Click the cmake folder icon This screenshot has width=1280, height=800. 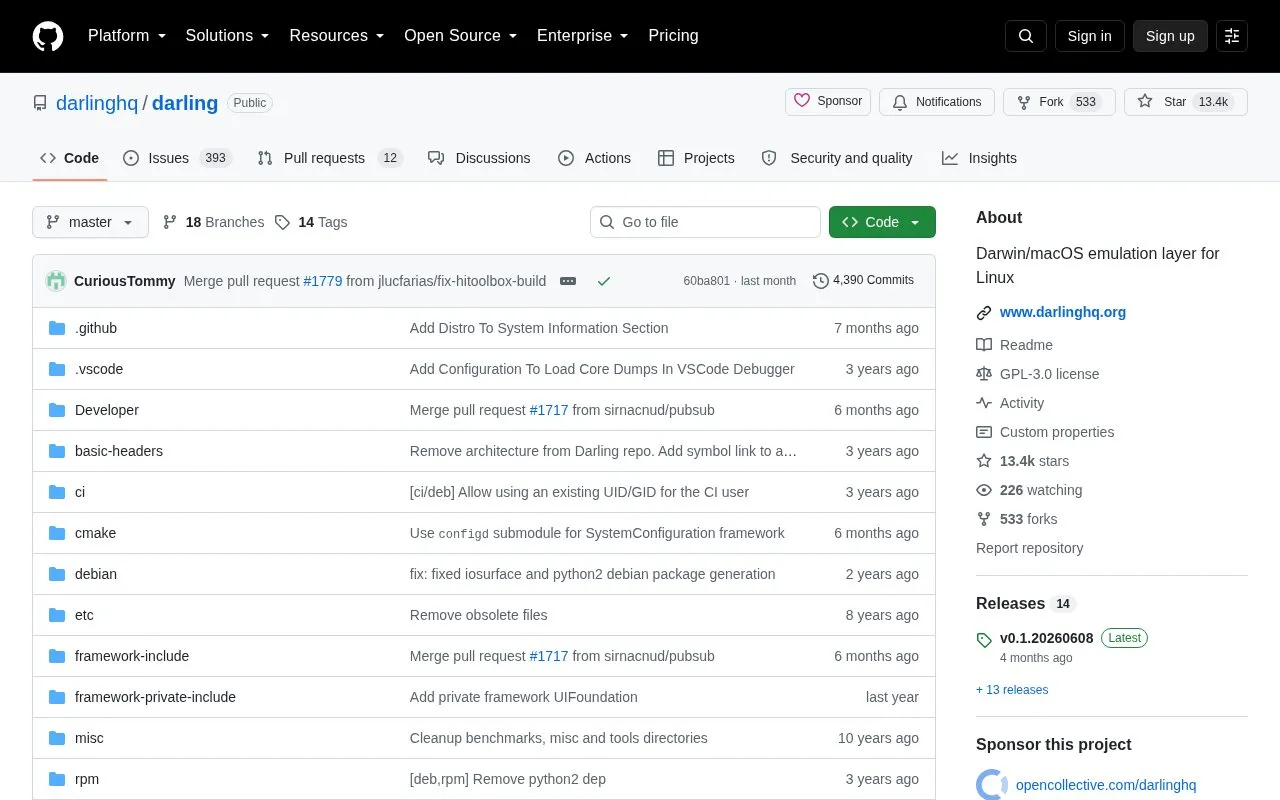57,533
